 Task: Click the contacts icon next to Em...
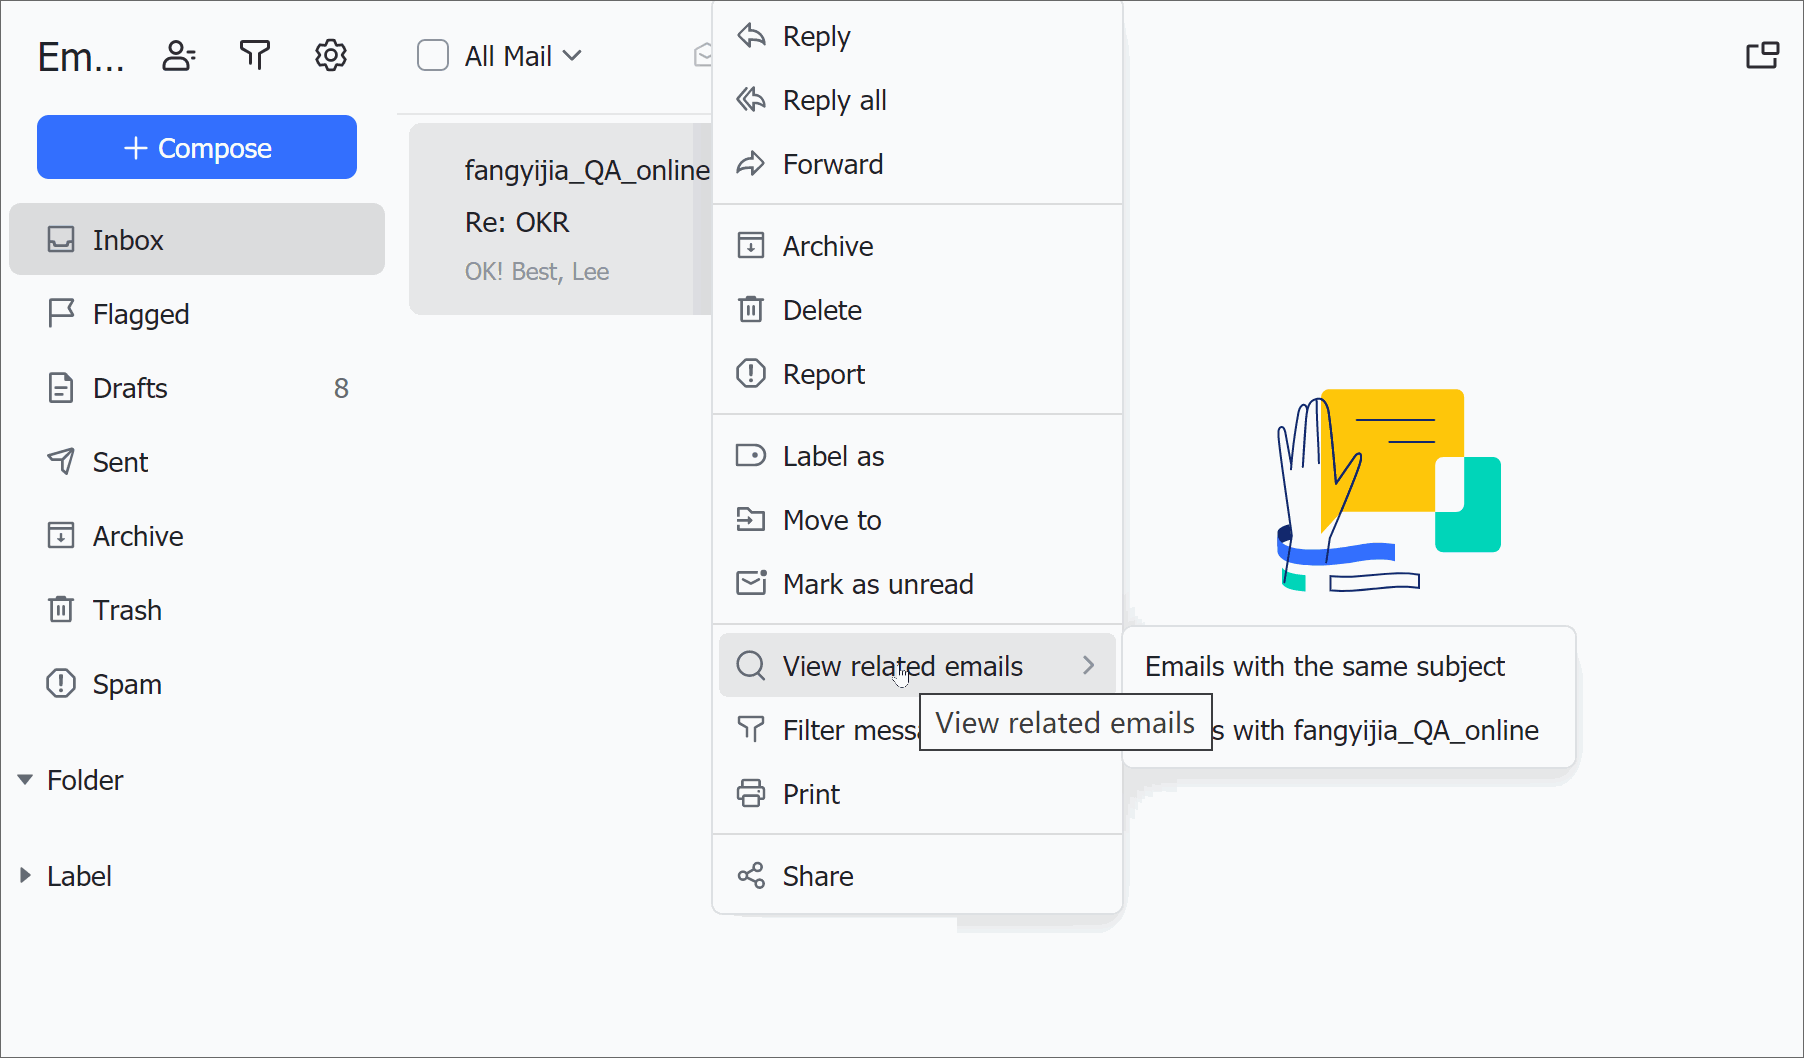point(179,55)
